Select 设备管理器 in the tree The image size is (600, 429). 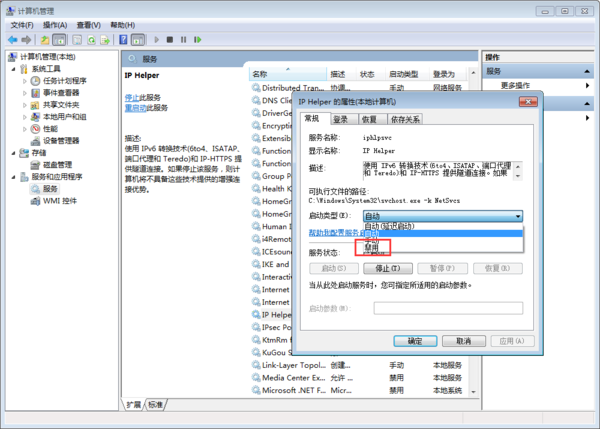(x=61, y=140)
